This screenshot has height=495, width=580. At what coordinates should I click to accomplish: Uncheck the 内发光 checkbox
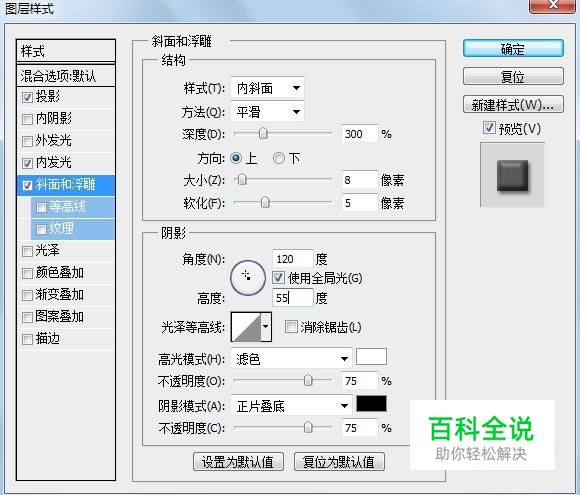[27, 163]
